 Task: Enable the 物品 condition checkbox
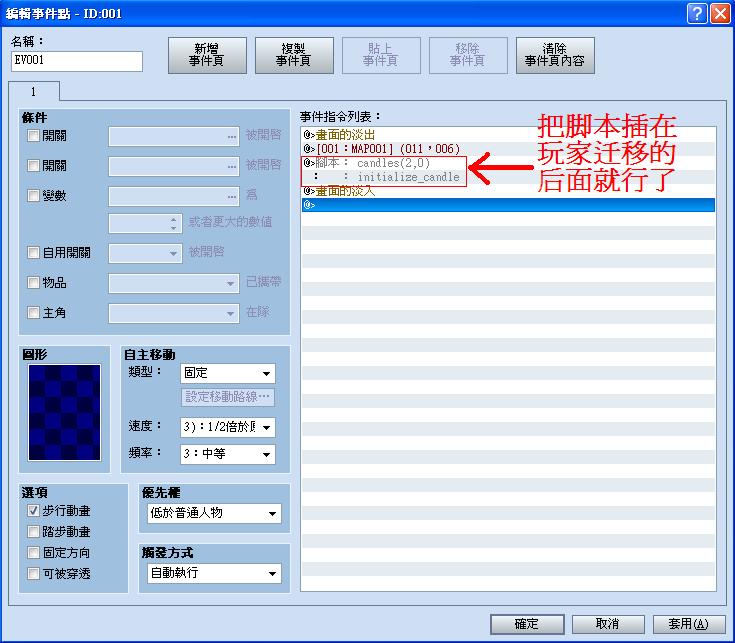point(33,283)
